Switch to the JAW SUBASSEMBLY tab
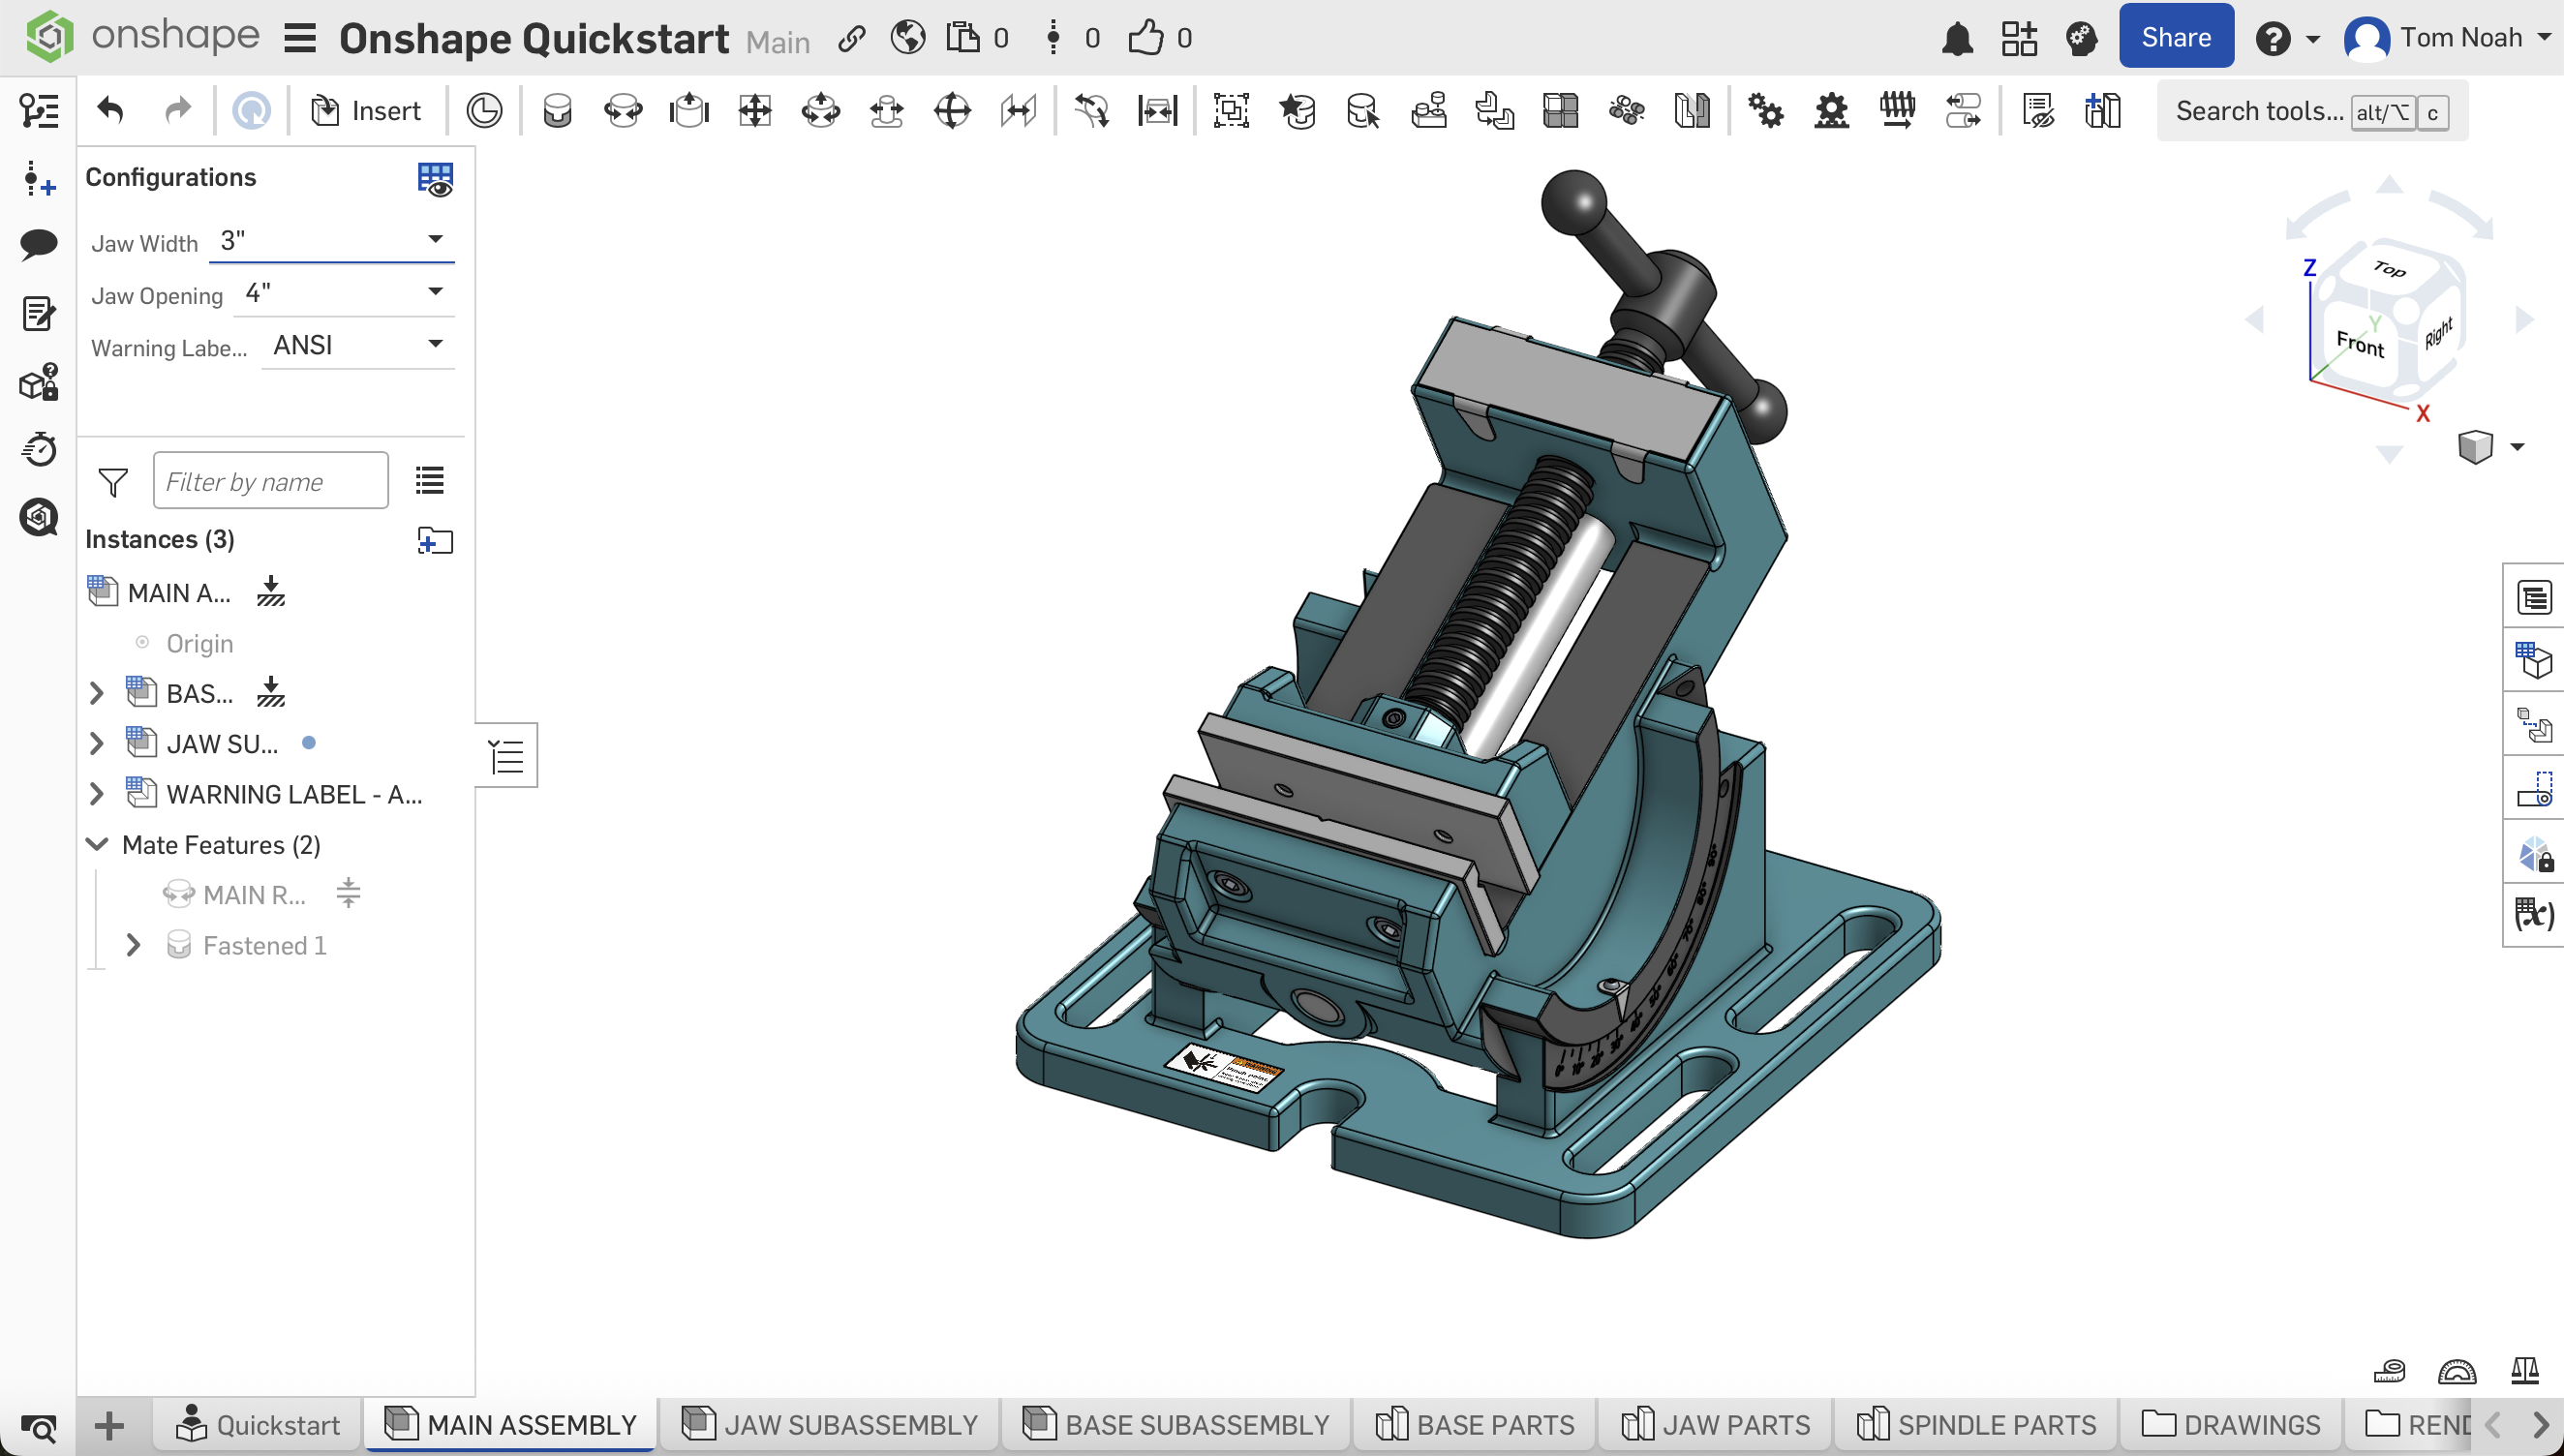 coord(829,1424)
